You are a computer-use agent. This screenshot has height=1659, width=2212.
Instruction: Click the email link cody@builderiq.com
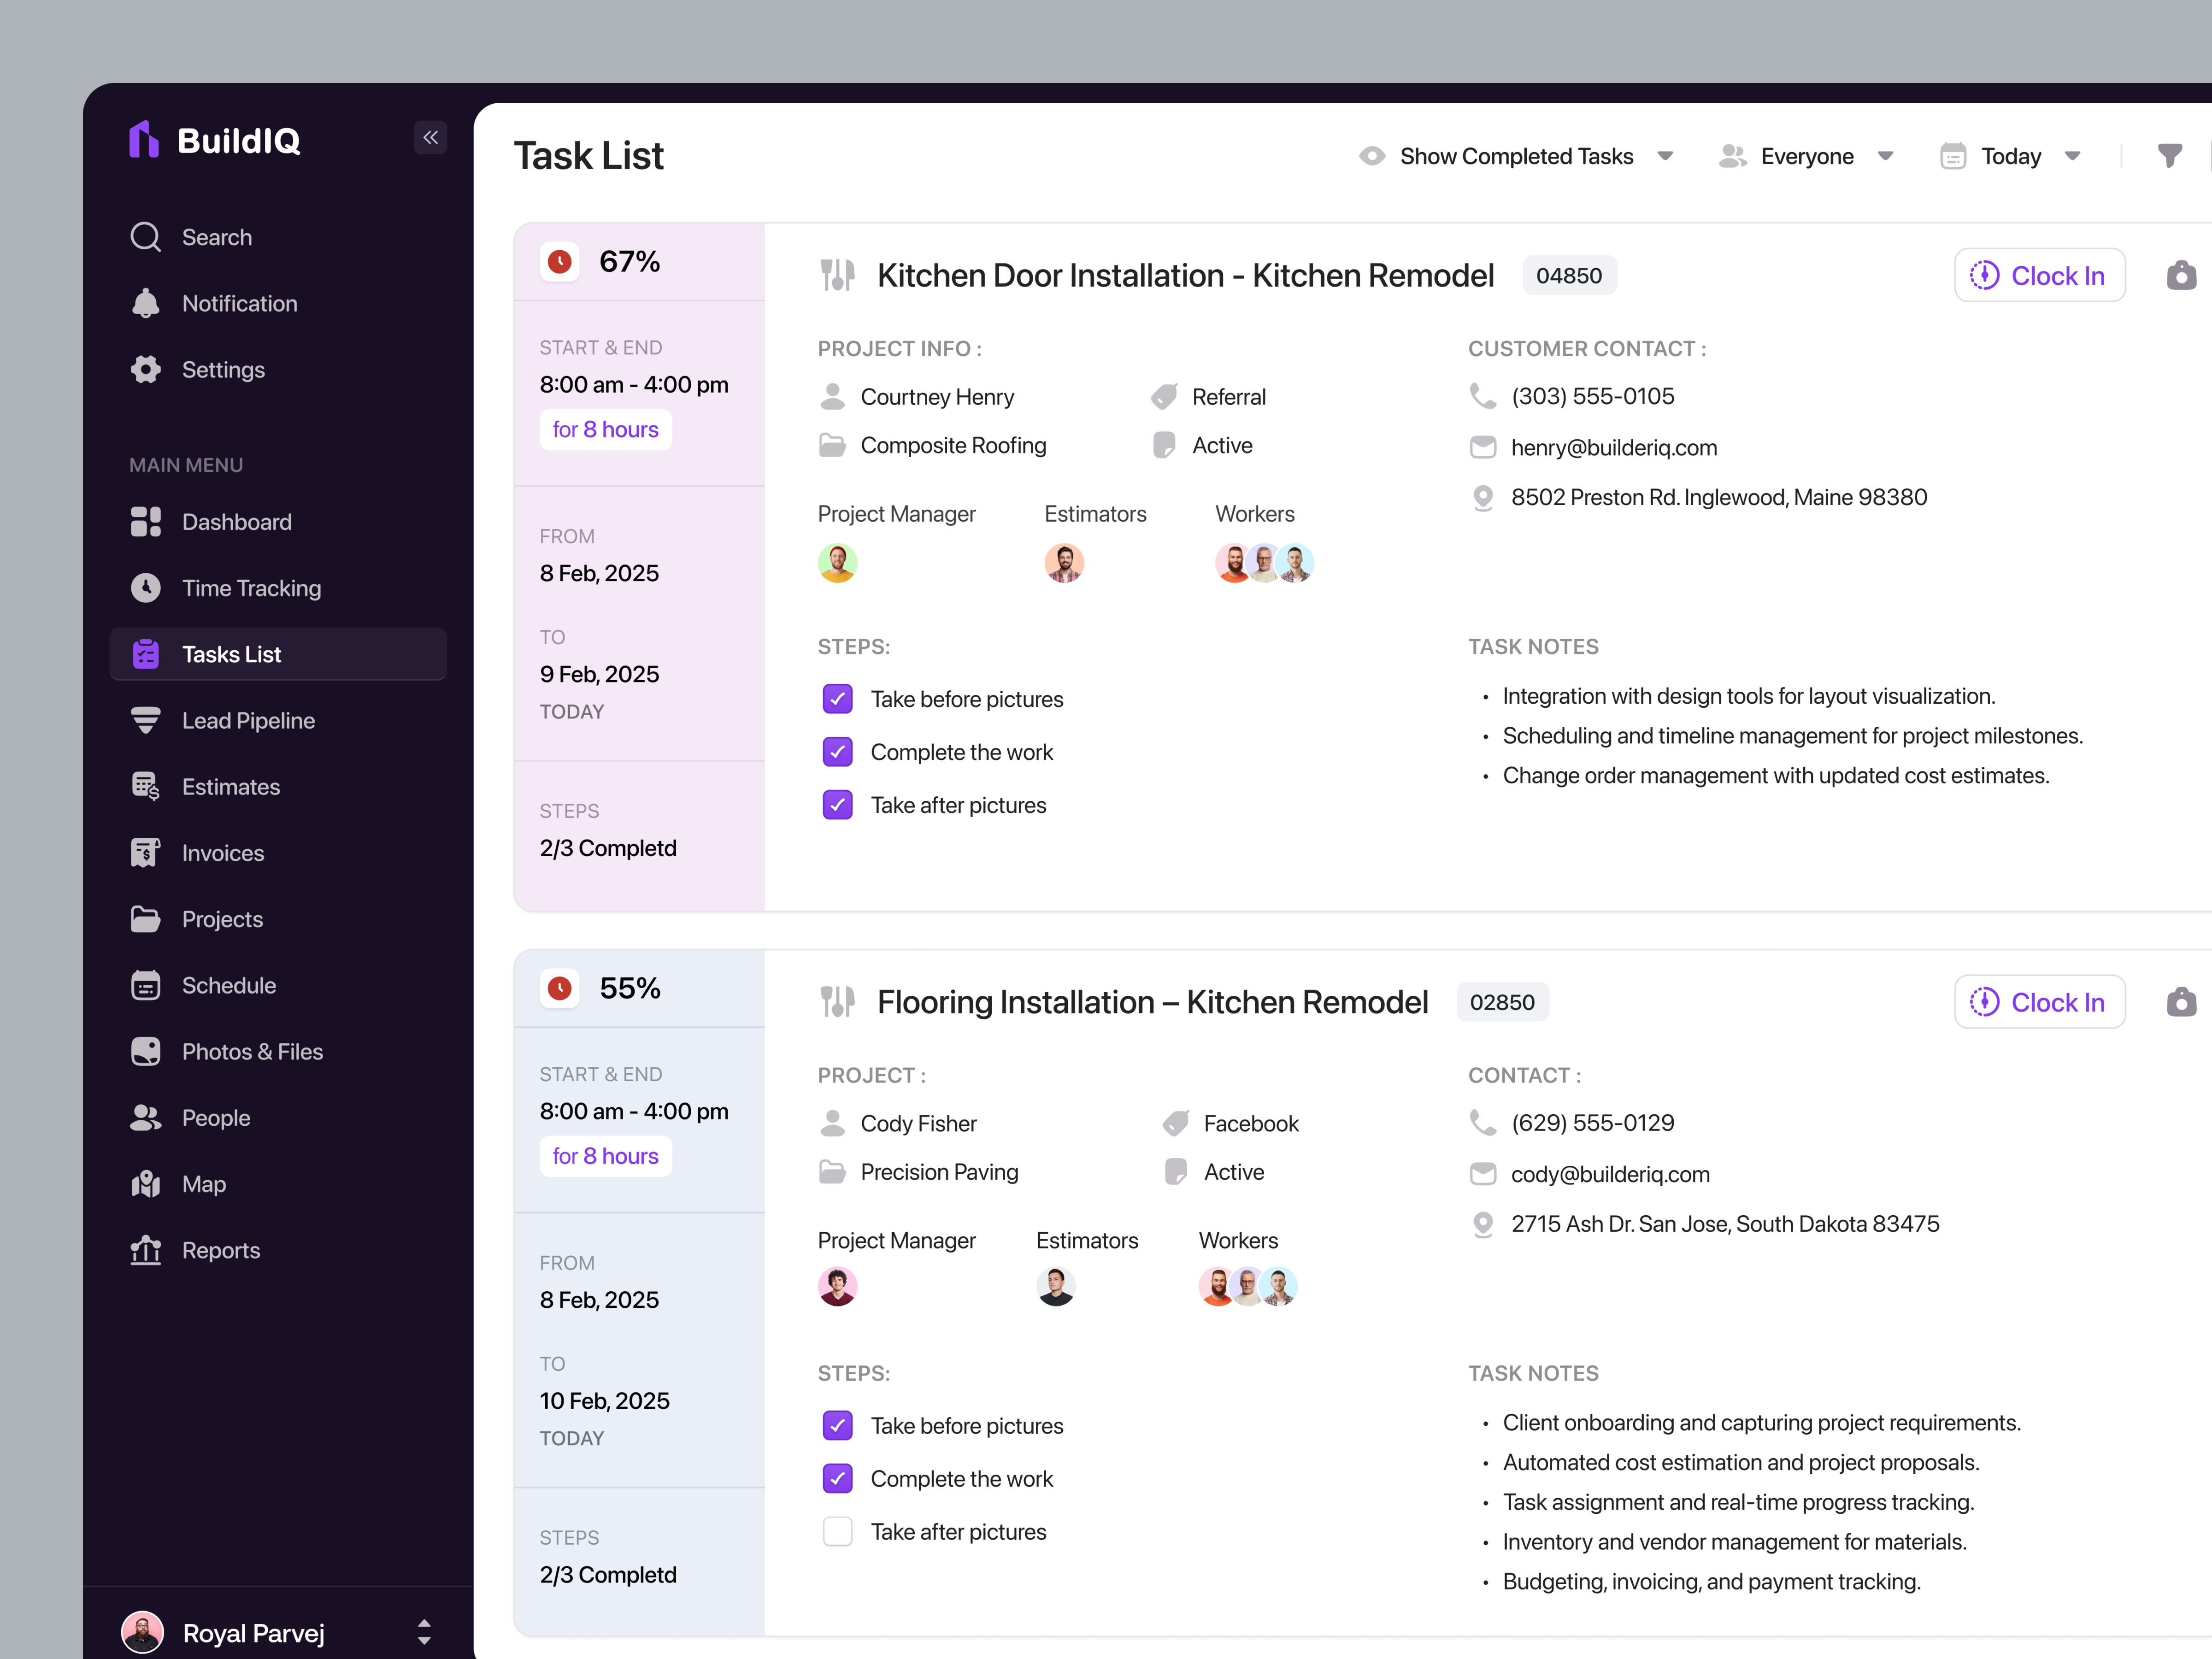(1610, 1174)
